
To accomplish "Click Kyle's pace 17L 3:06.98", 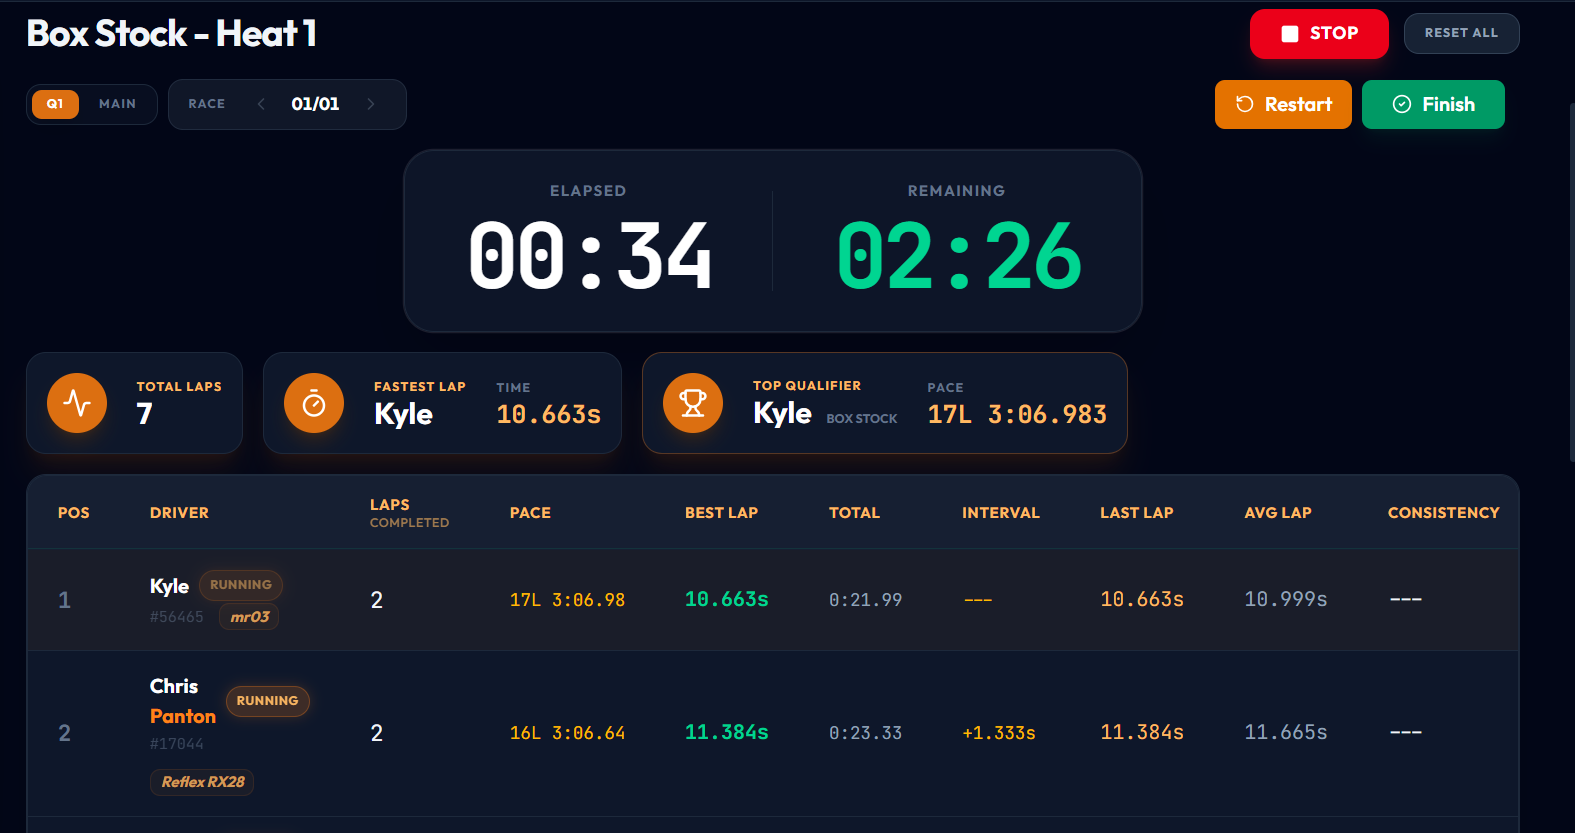I will (567, 600).
